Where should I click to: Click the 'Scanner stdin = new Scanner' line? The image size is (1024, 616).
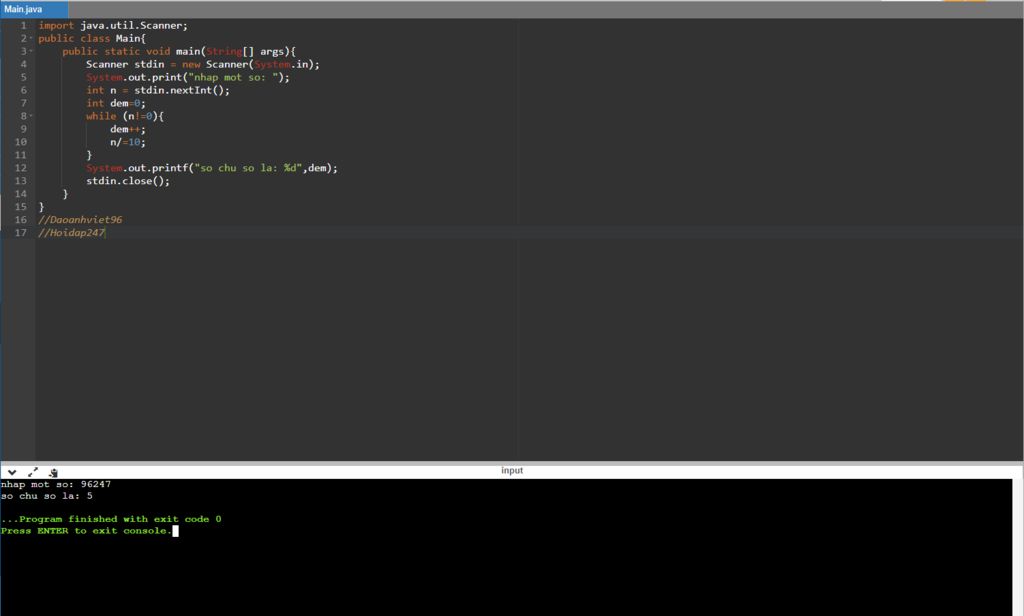click(203, 64)
